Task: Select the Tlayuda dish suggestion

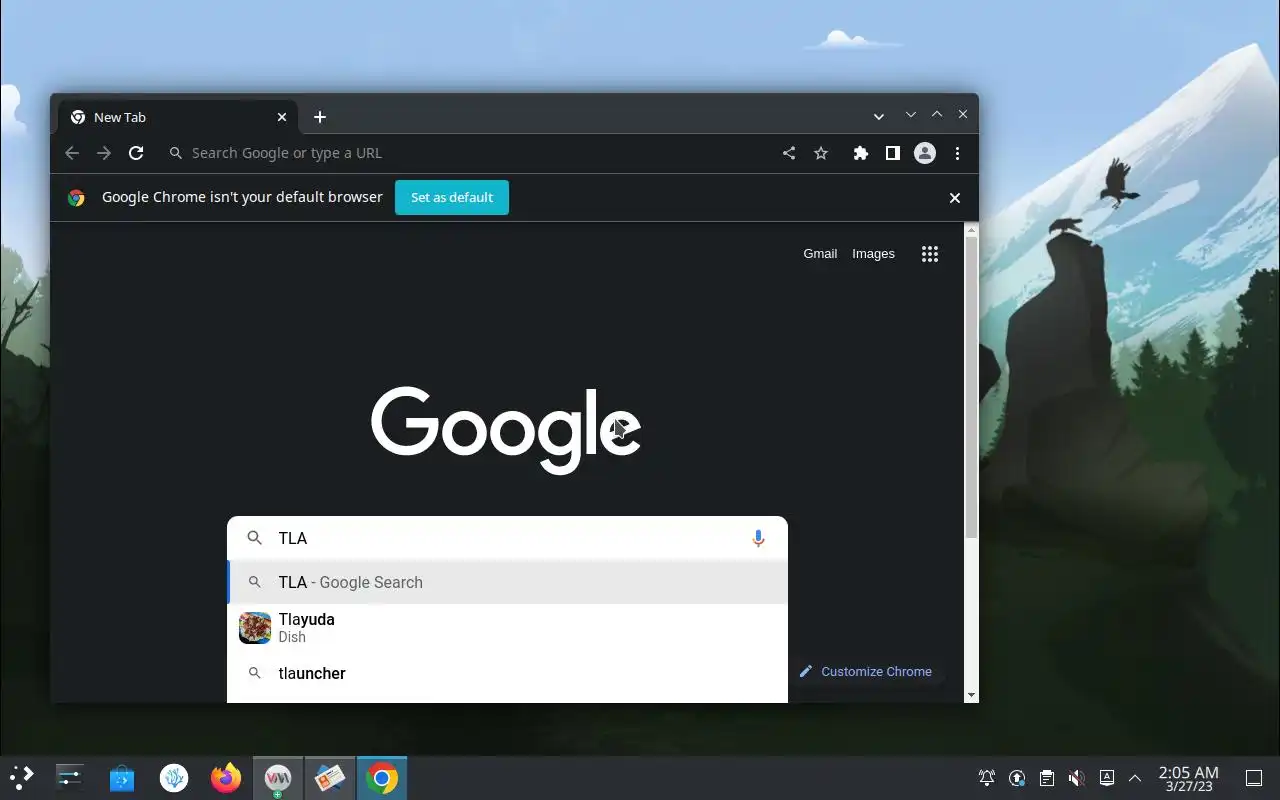Action: (507, 628)
